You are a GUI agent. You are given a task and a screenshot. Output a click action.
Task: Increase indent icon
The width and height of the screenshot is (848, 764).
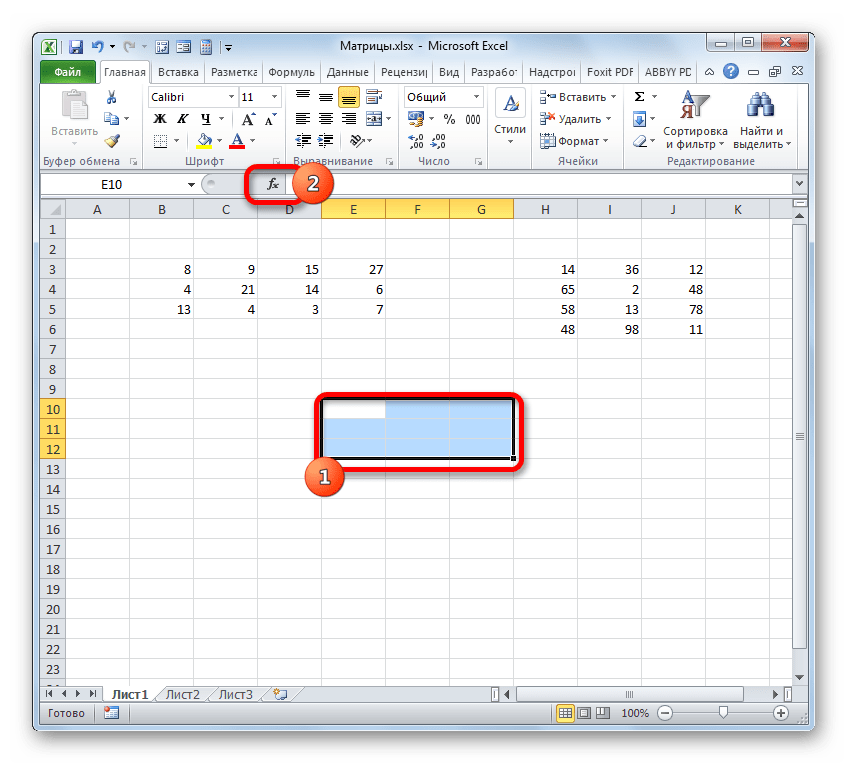[326, 141]
